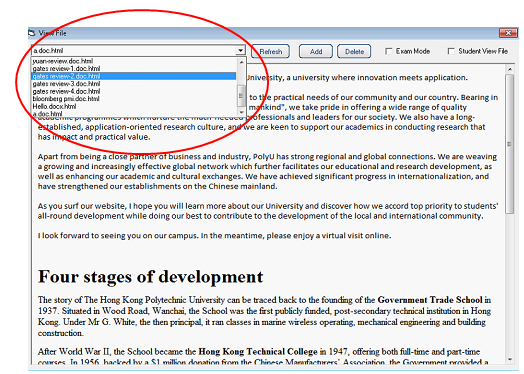Select gates review-1.doc.html in the list
Viewport: 524px width, 374px height.
pos(134,69)
